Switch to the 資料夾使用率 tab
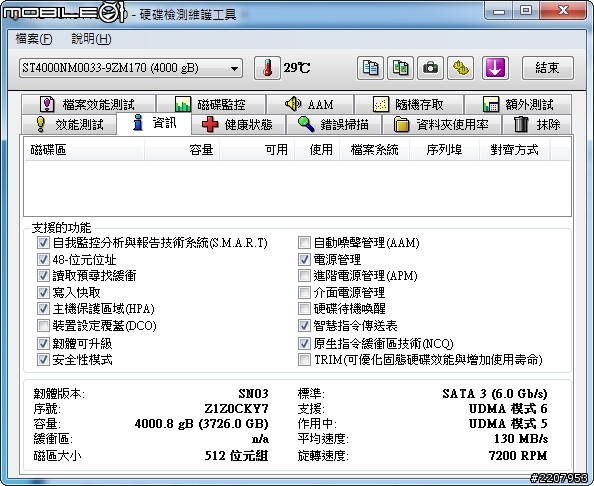 click(x=442, y=124)
